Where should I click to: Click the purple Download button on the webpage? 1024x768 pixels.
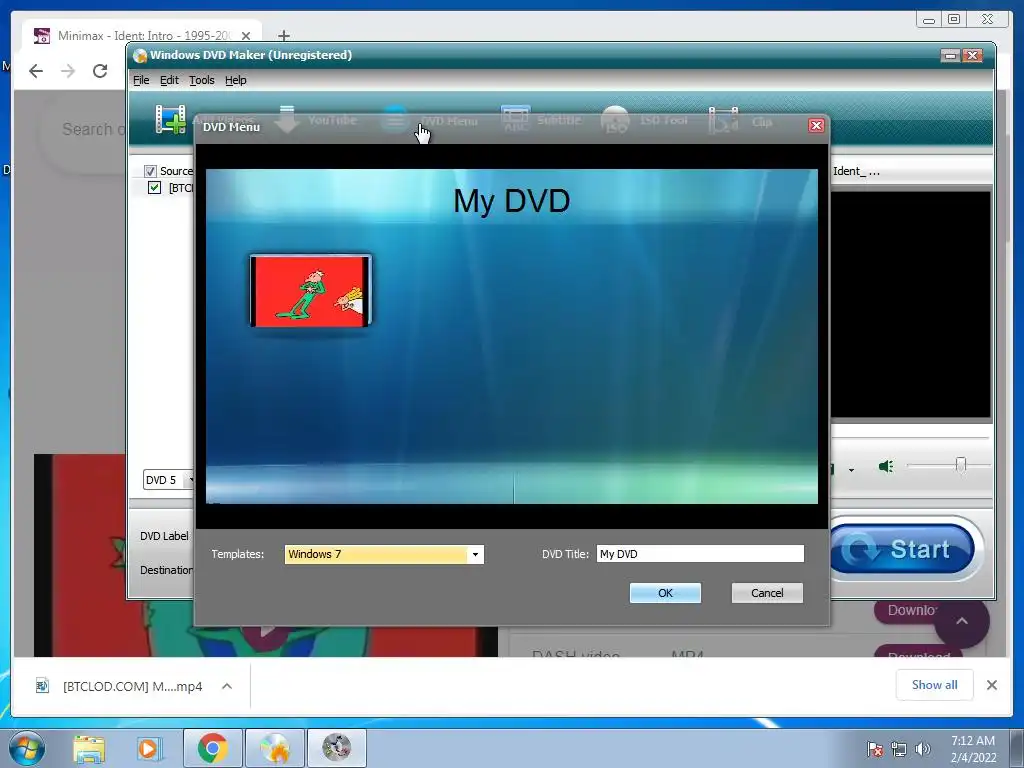pyautogui.click(x=911, y=611)
